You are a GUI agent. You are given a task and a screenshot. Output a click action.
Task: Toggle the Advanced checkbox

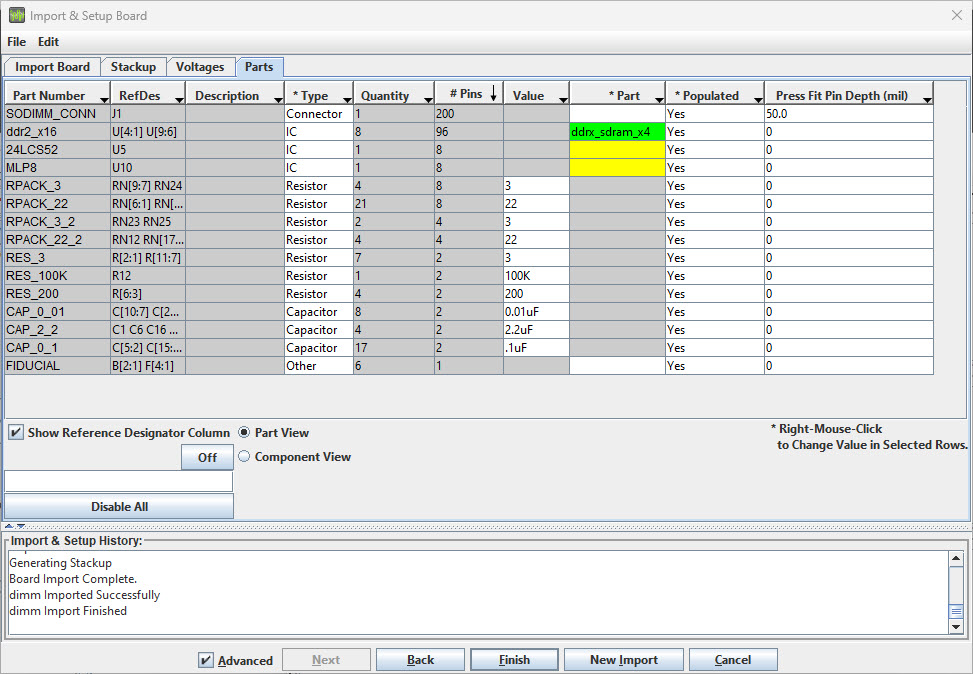pos(206,660)
